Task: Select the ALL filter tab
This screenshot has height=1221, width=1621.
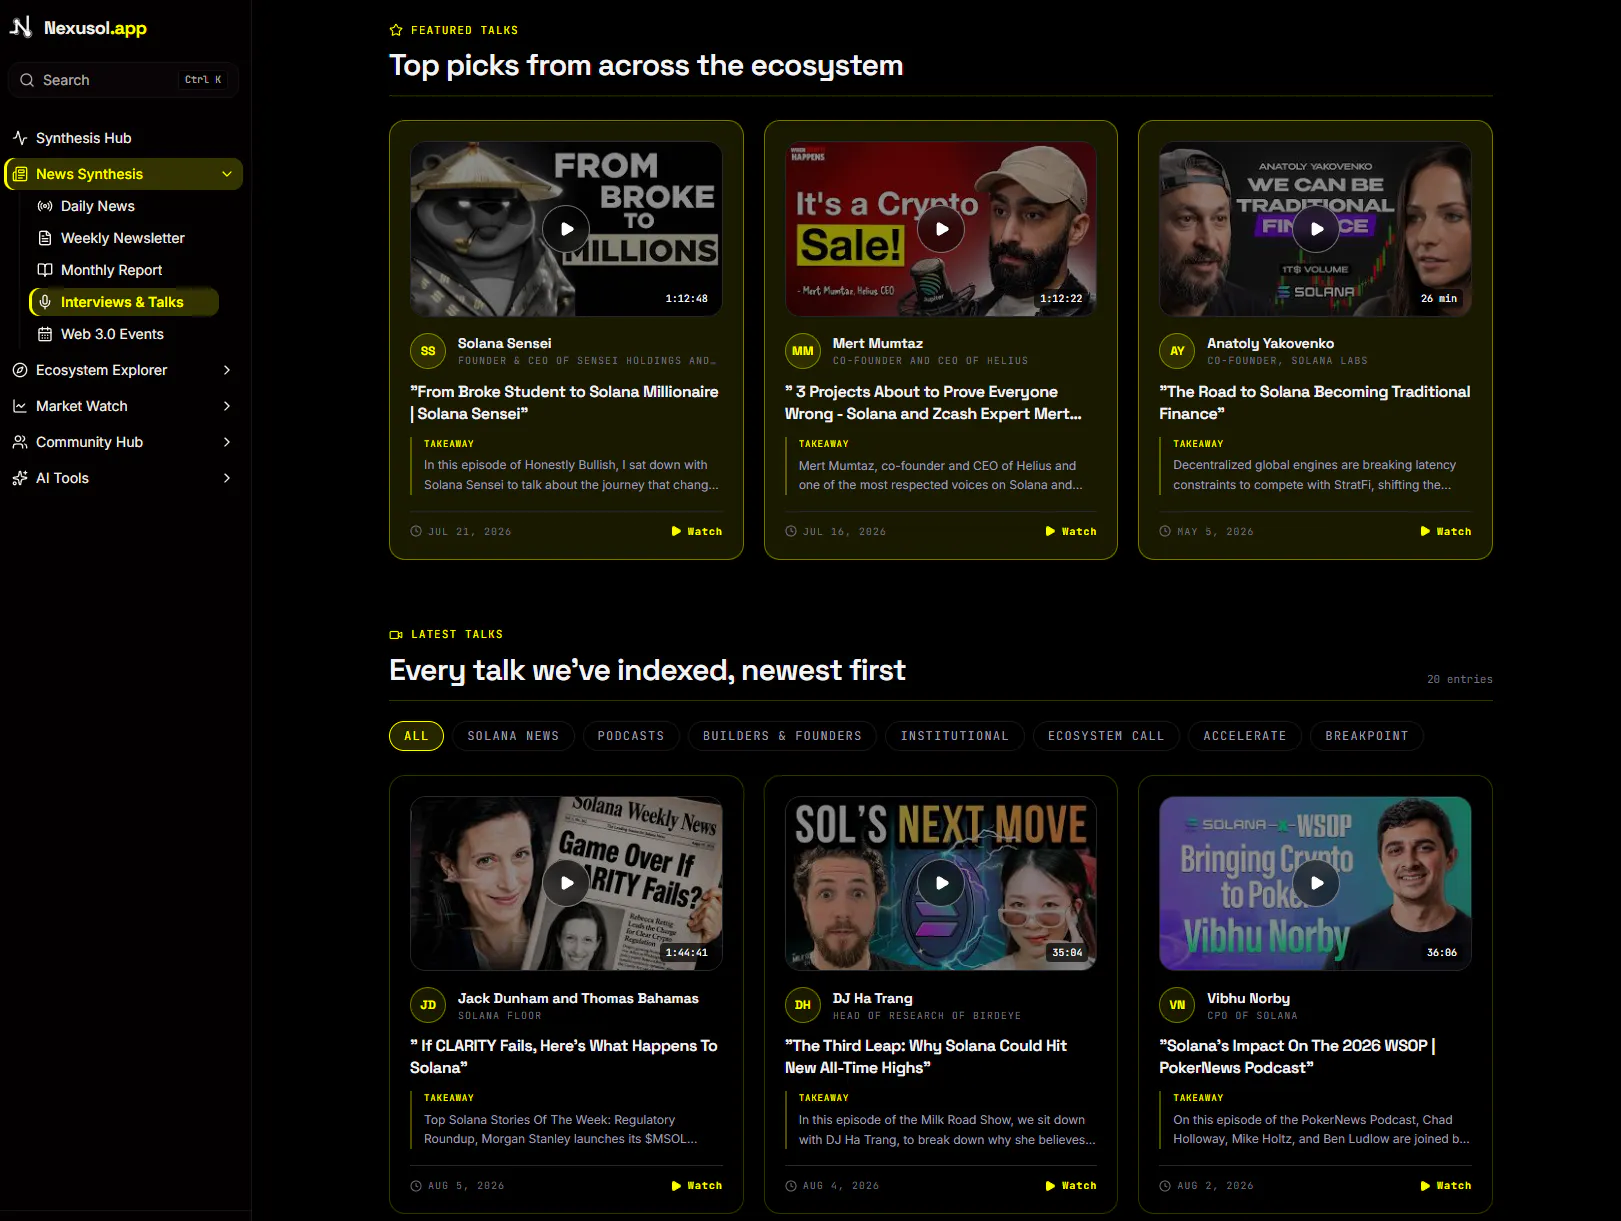Action: point(416,736)
